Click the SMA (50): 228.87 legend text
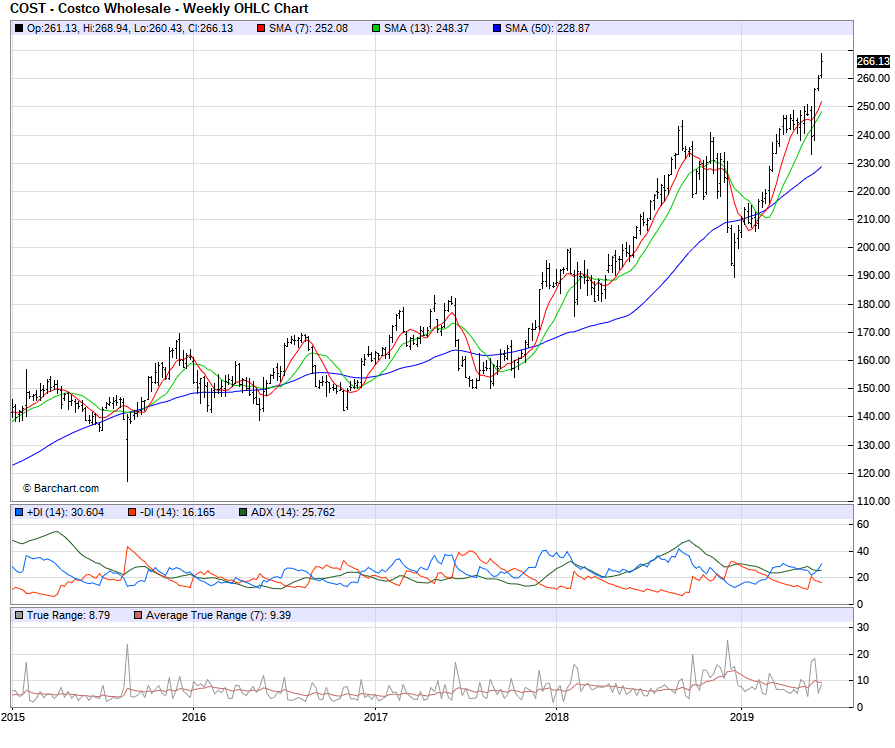The image size is (895, 748). tap(547, 28)
